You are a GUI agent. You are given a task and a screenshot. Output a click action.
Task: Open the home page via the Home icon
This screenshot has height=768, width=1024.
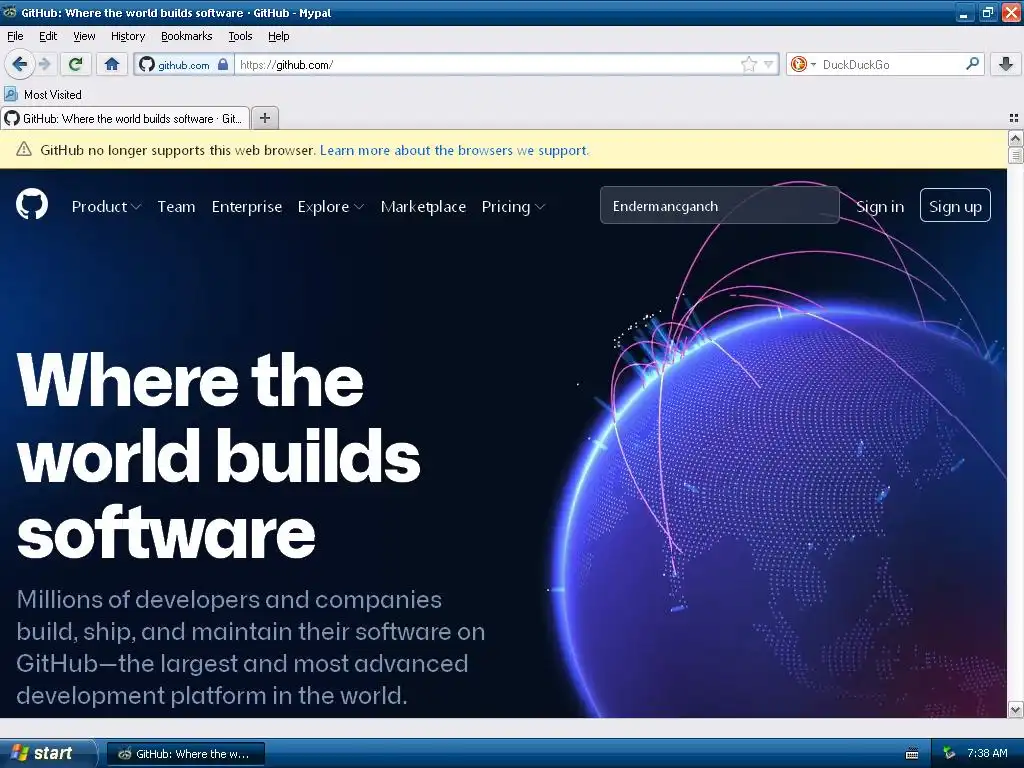point(112,64)
